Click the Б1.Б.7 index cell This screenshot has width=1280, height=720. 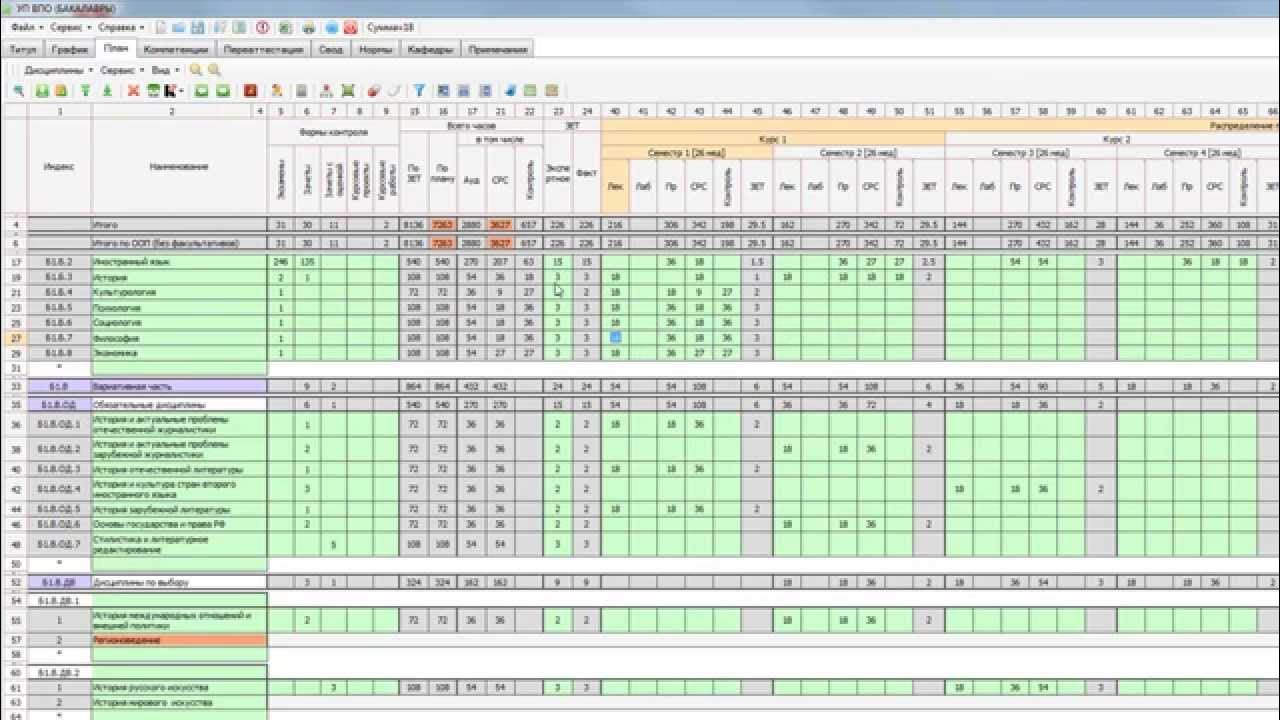coord(59,338)
